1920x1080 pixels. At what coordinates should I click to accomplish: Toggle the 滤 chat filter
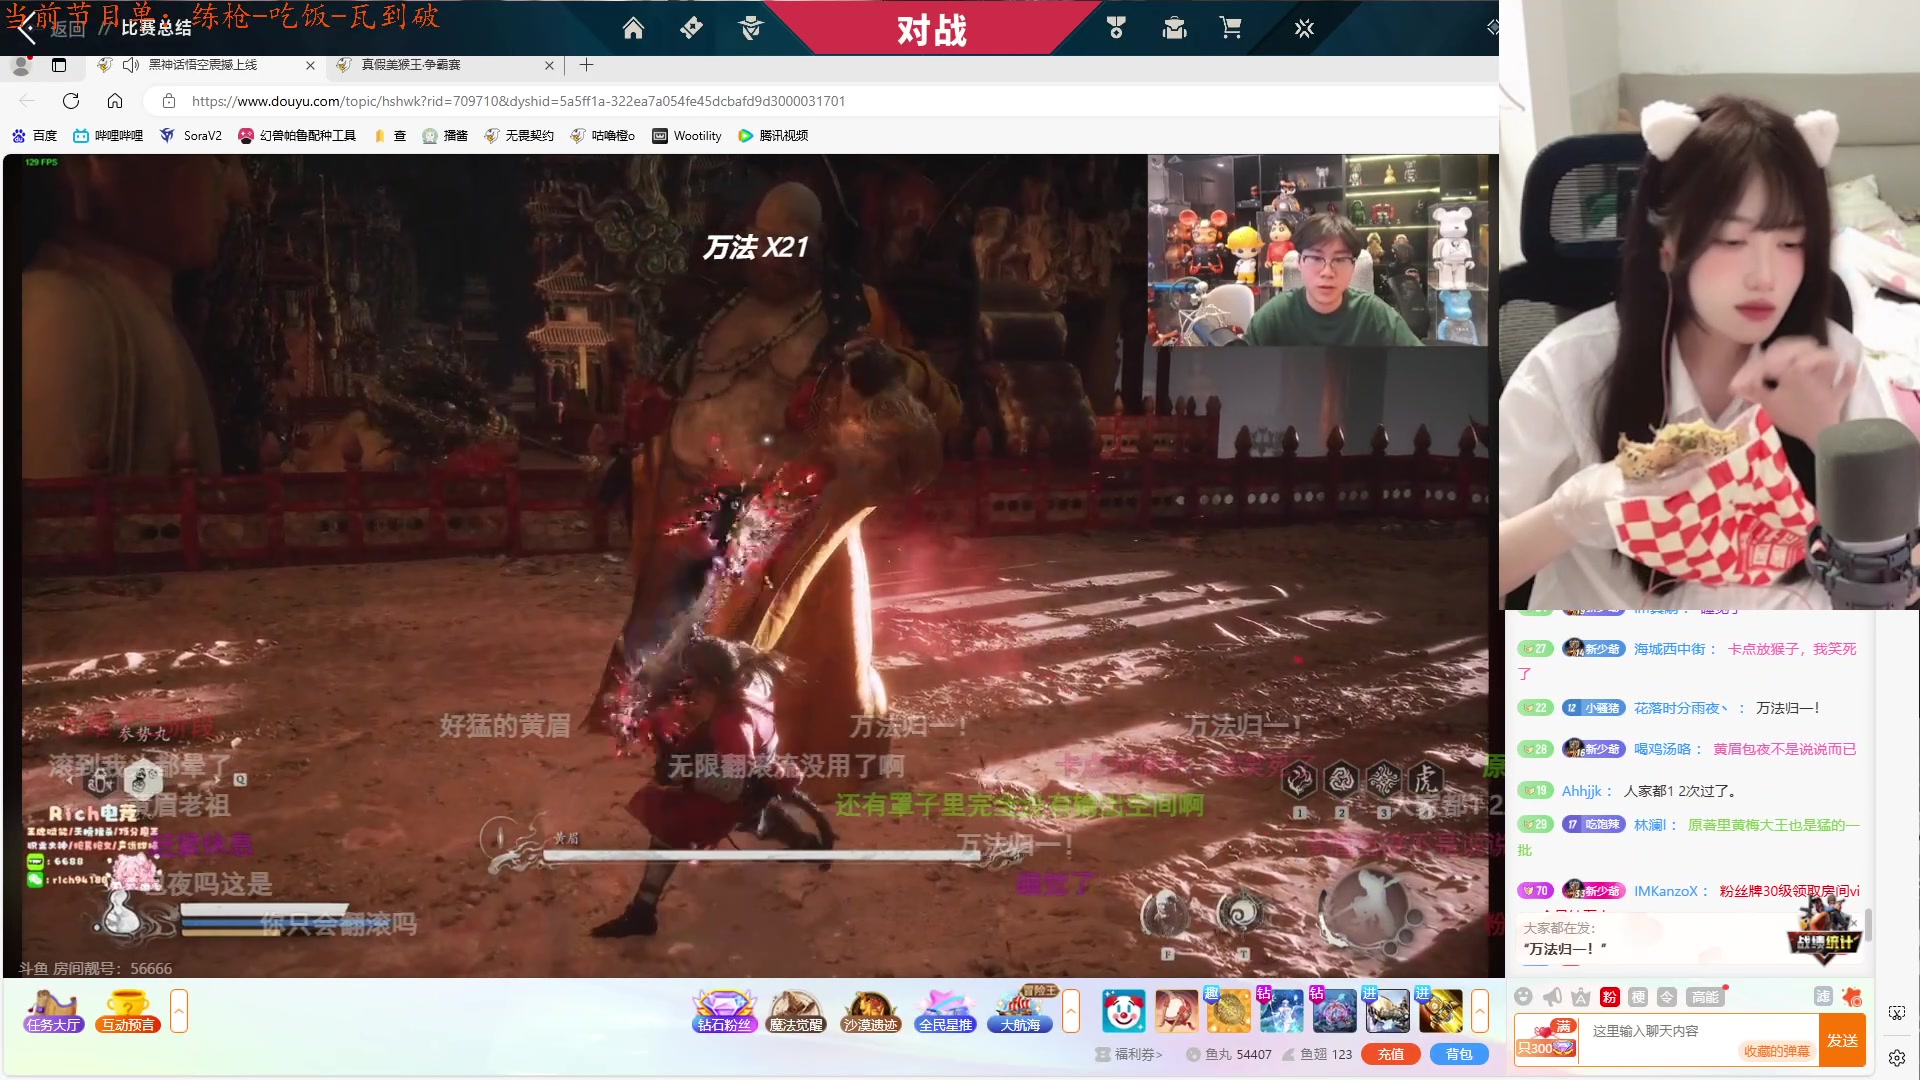coord(1823,997)
